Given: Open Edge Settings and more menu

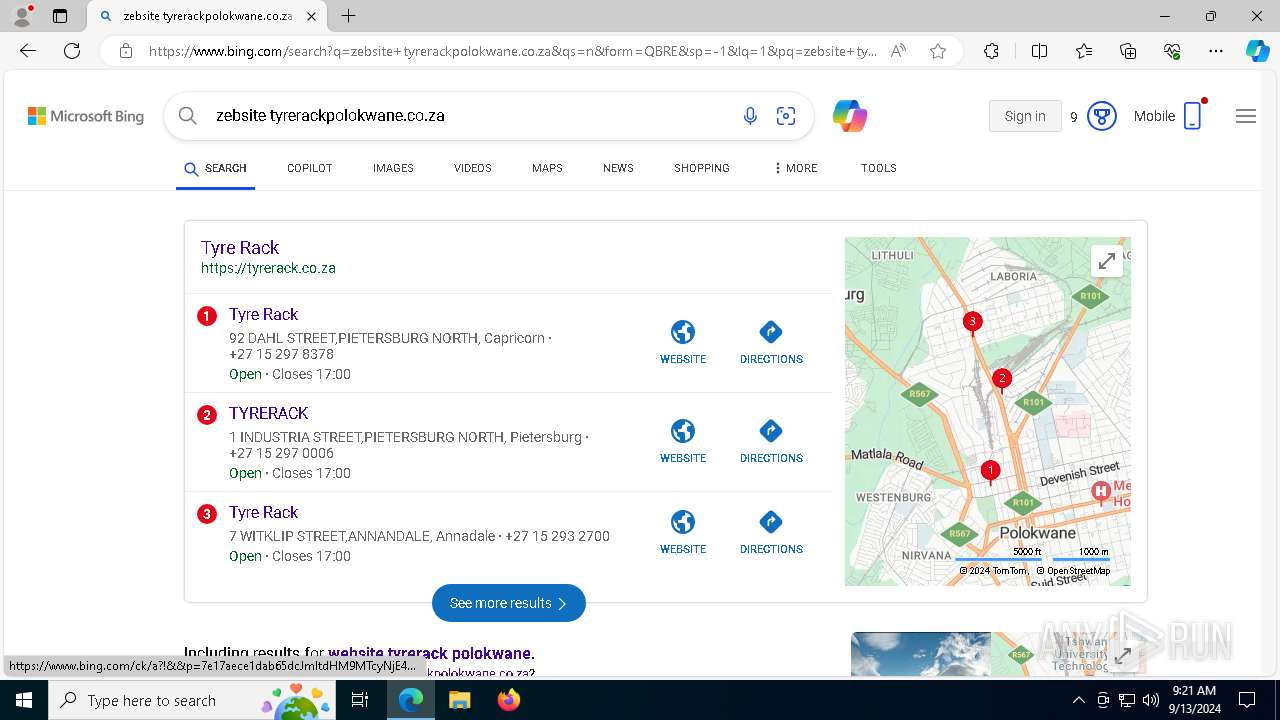Looking at the screenshot, I should pyautogui.click(x=1216, y=51).
